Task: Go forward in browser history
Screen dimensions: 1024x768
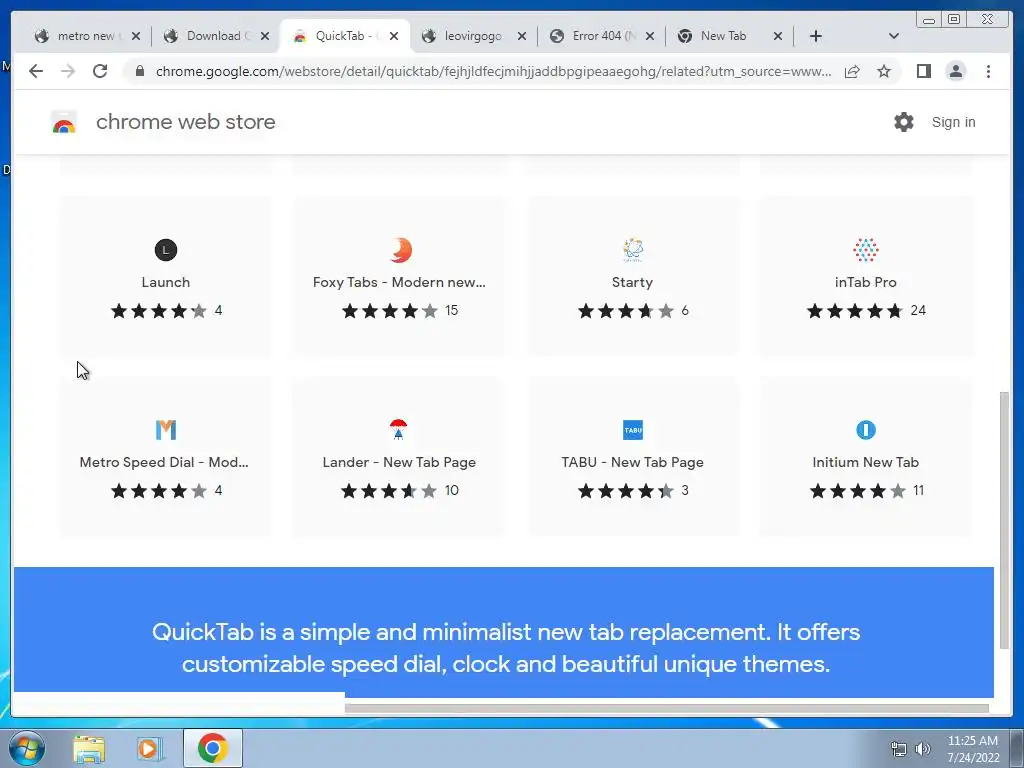Action: pyautogui.click(x=68, y=71)
